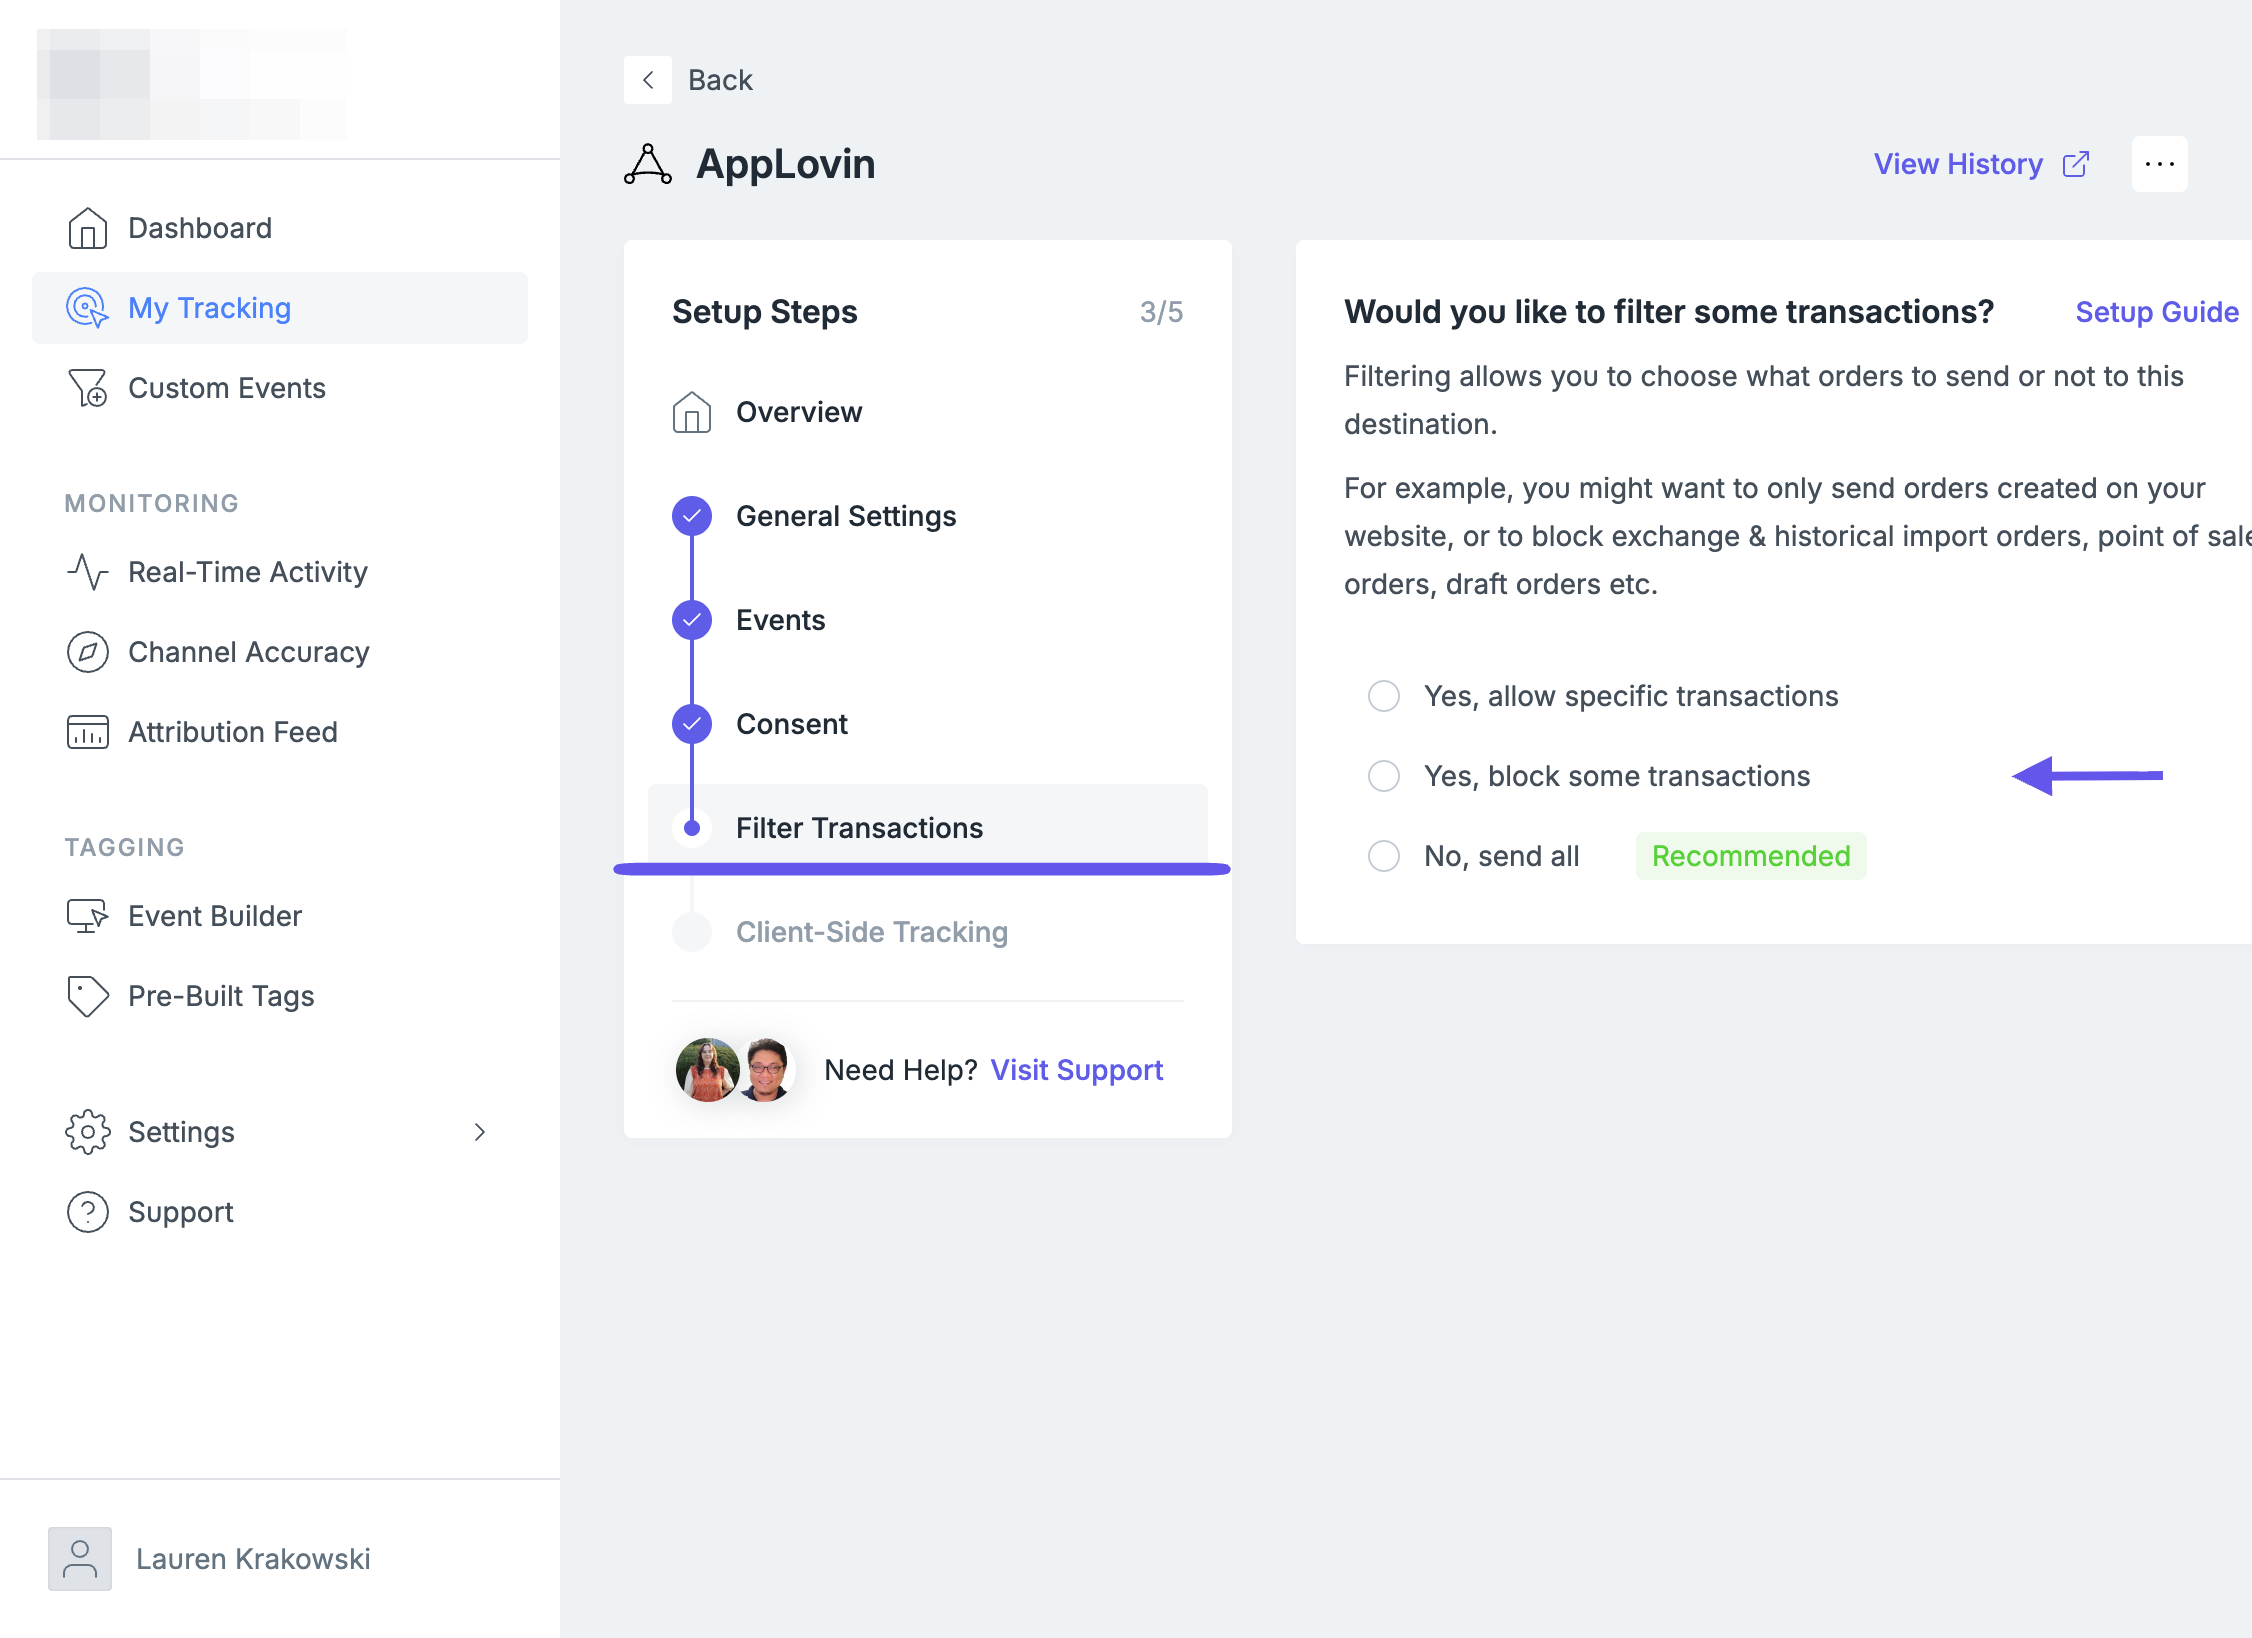Viewport: 2252px width, 1638px height.
Task: Select 'Yes, block some transactions' radio
Action: pos(1384,776)
